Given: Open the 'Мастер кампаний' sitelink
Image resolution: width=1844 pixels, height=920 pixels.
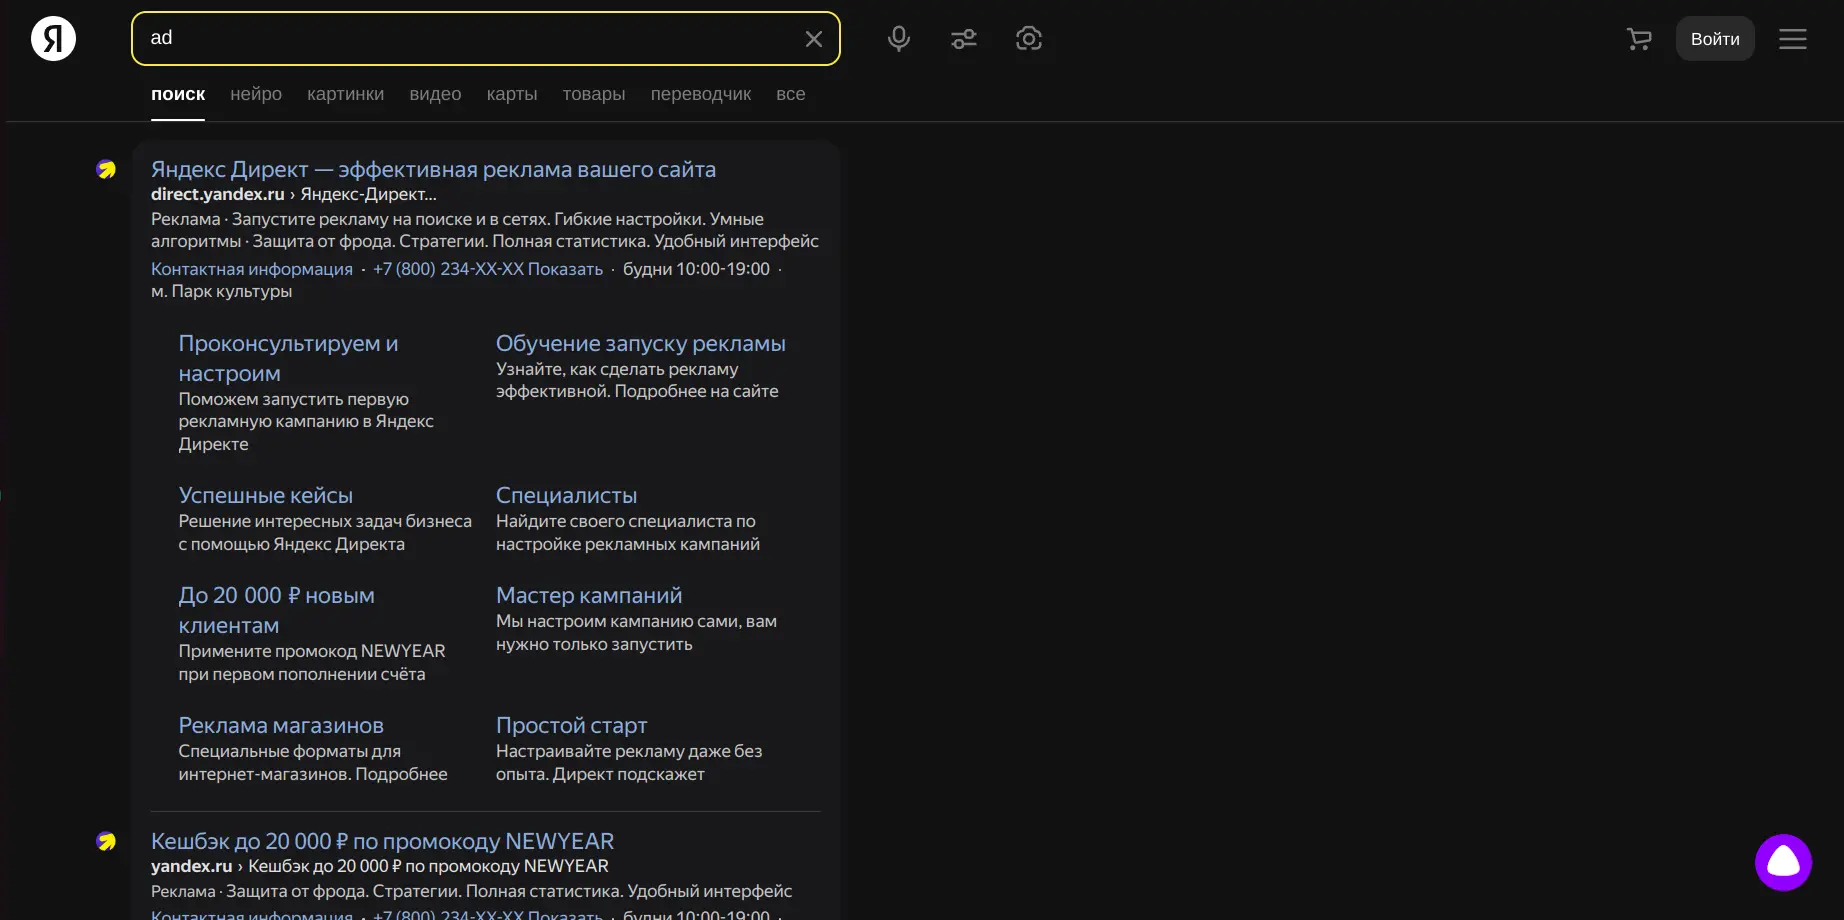Looking at the screenshot, I should [589, 595].
